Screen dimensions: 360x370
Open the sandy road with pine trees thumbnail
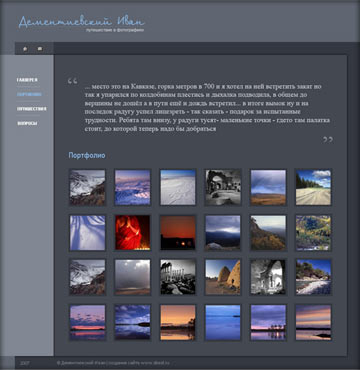pyautogui.click(x=313, y=187)
